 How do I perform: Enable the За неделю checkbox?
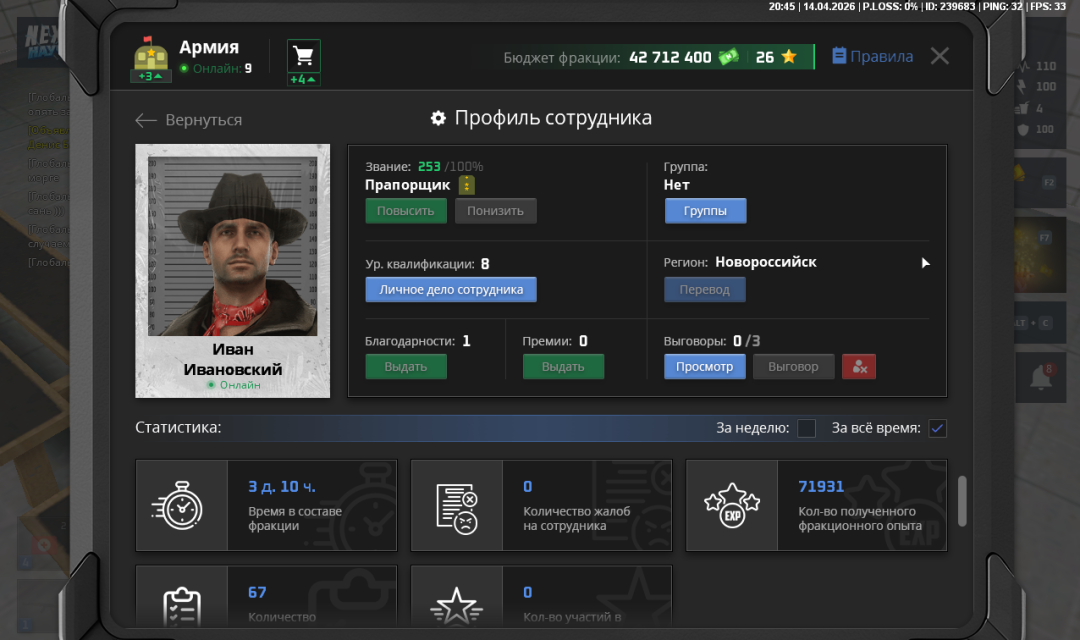pyautogui.click(x=806, y=428)
